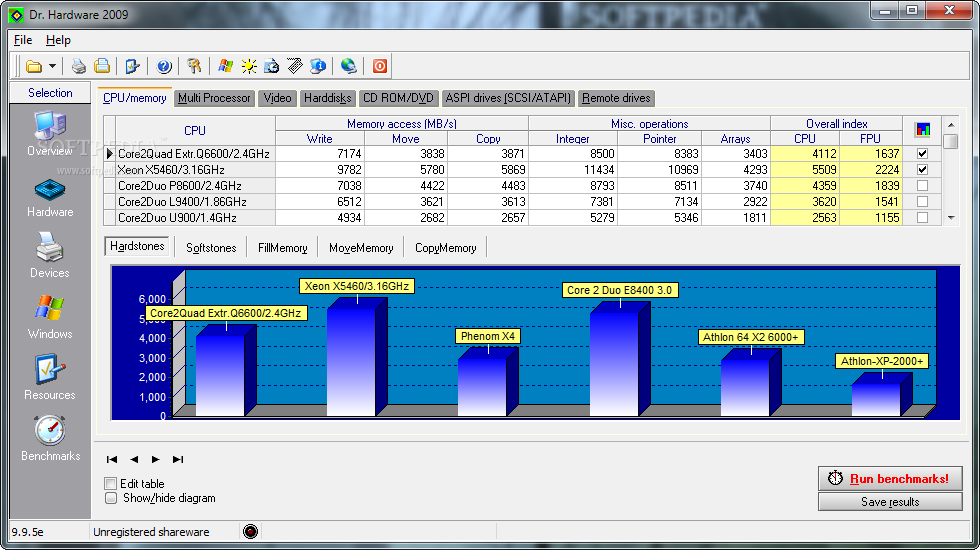The width and height of the screenshot is (980, 550).
Task: Toggle the Show/hide diagram checkbox
Action: point(111,498)
